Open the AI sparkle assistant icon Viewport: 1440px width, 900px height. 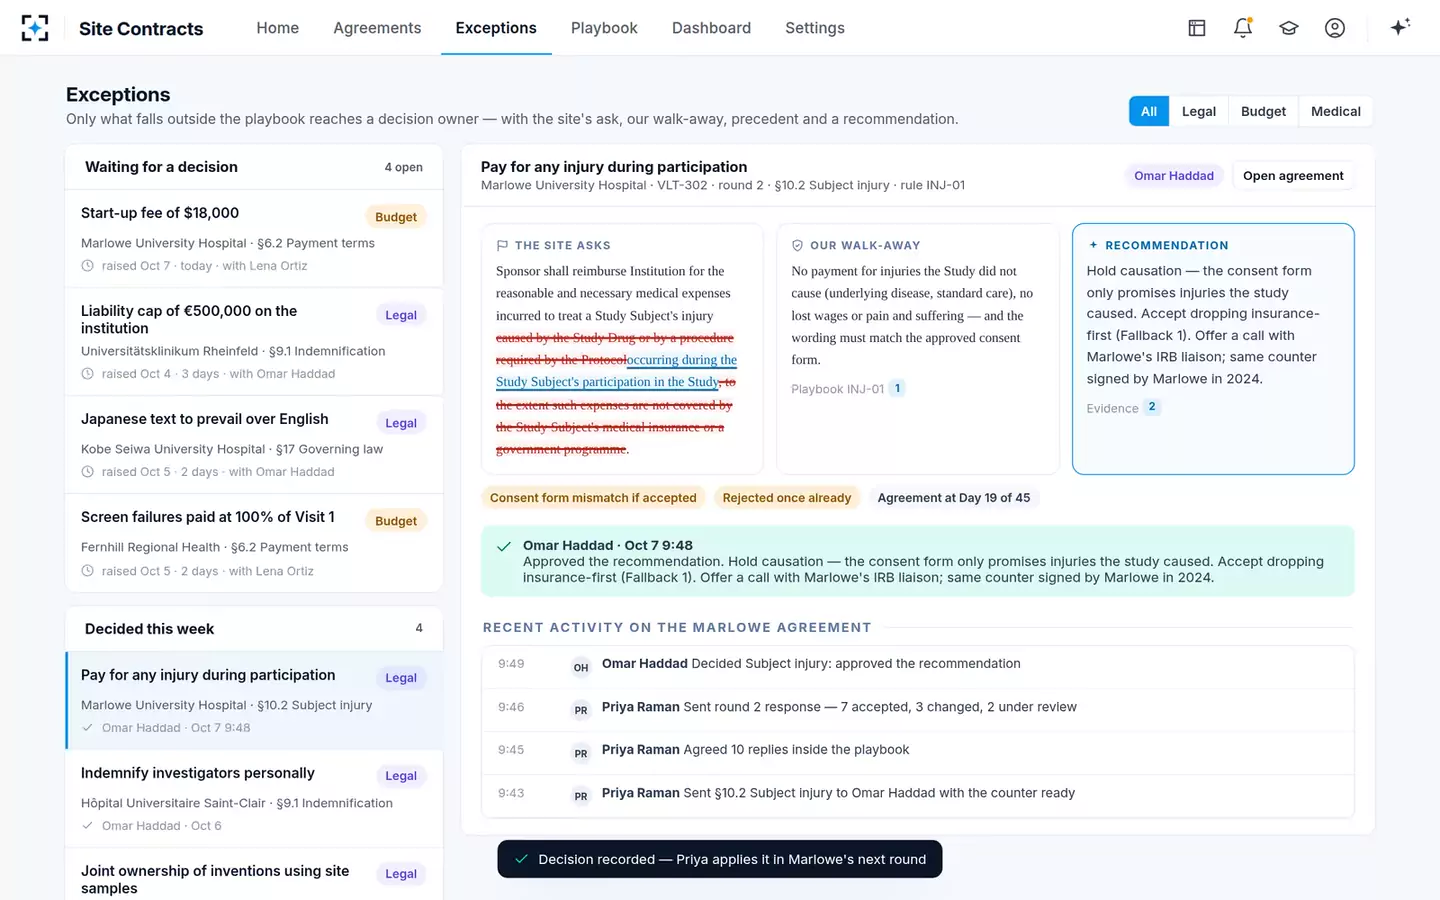click(x=1400, y=27)
